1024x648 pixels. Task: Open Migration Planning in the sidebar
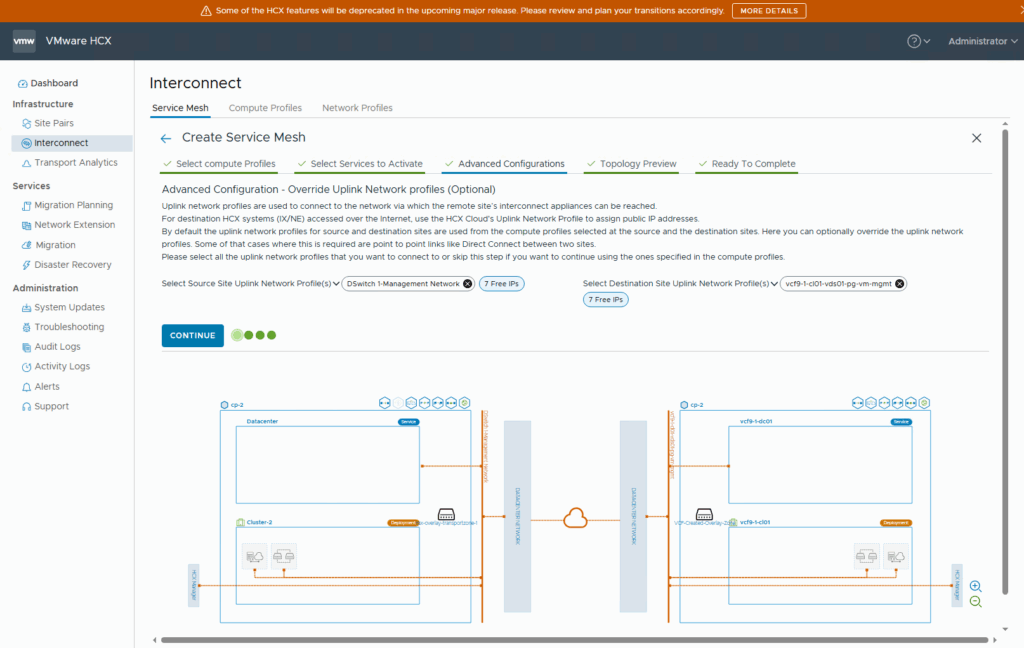coord(73,205)
